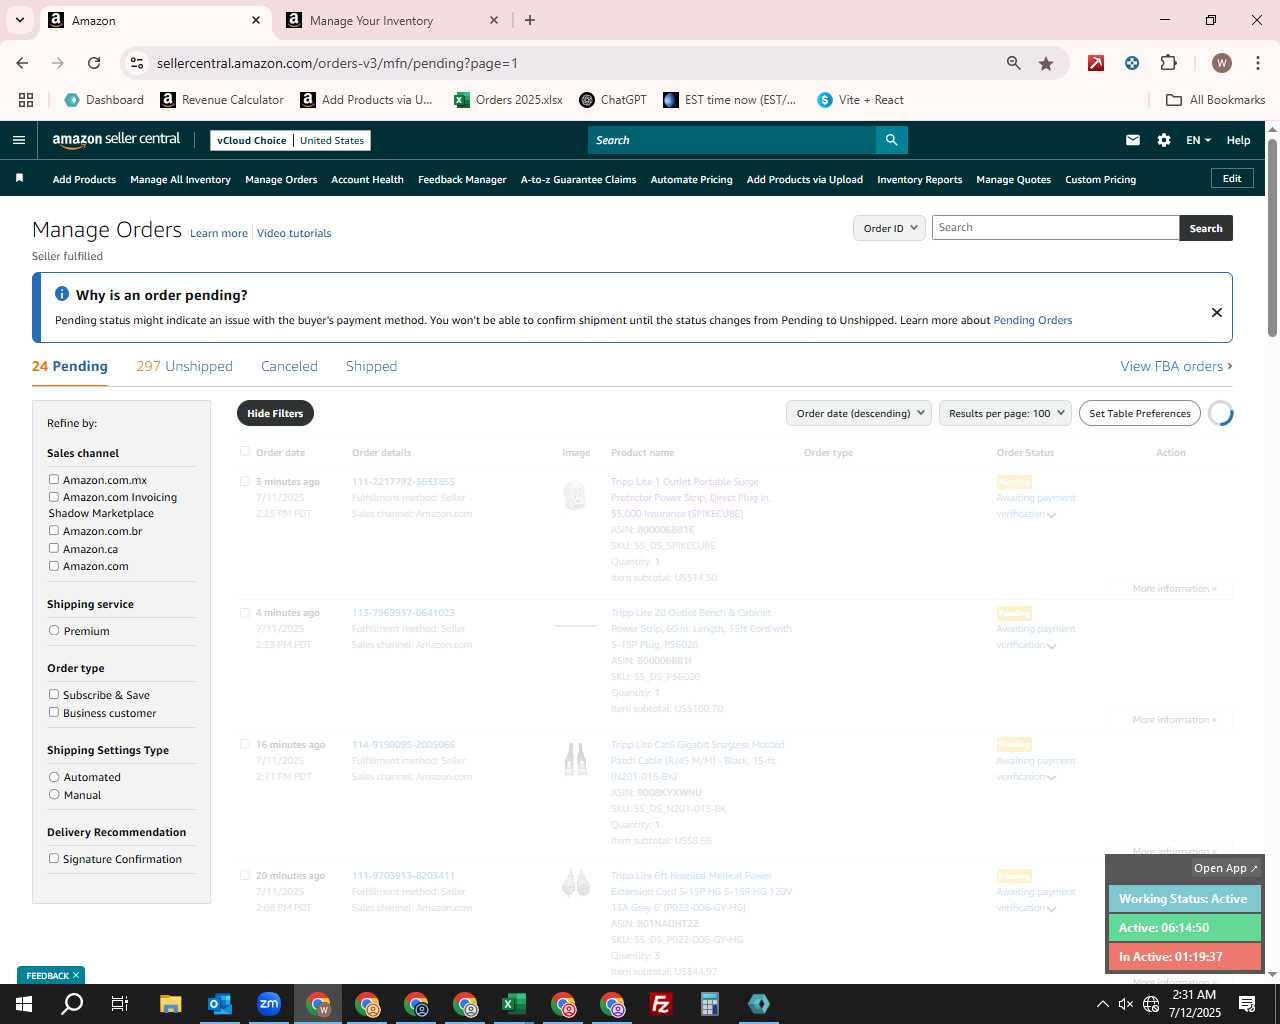
Task: Check the Subscribe & Save checkbox
Action: [54, 694]
